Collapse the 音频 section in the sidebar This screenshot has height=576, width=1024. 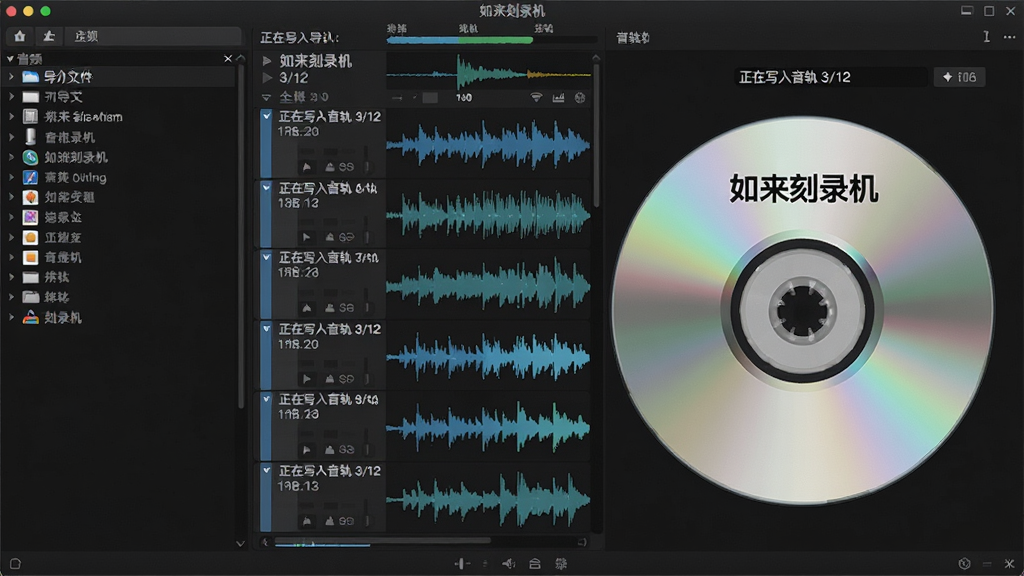pos(10,59)
